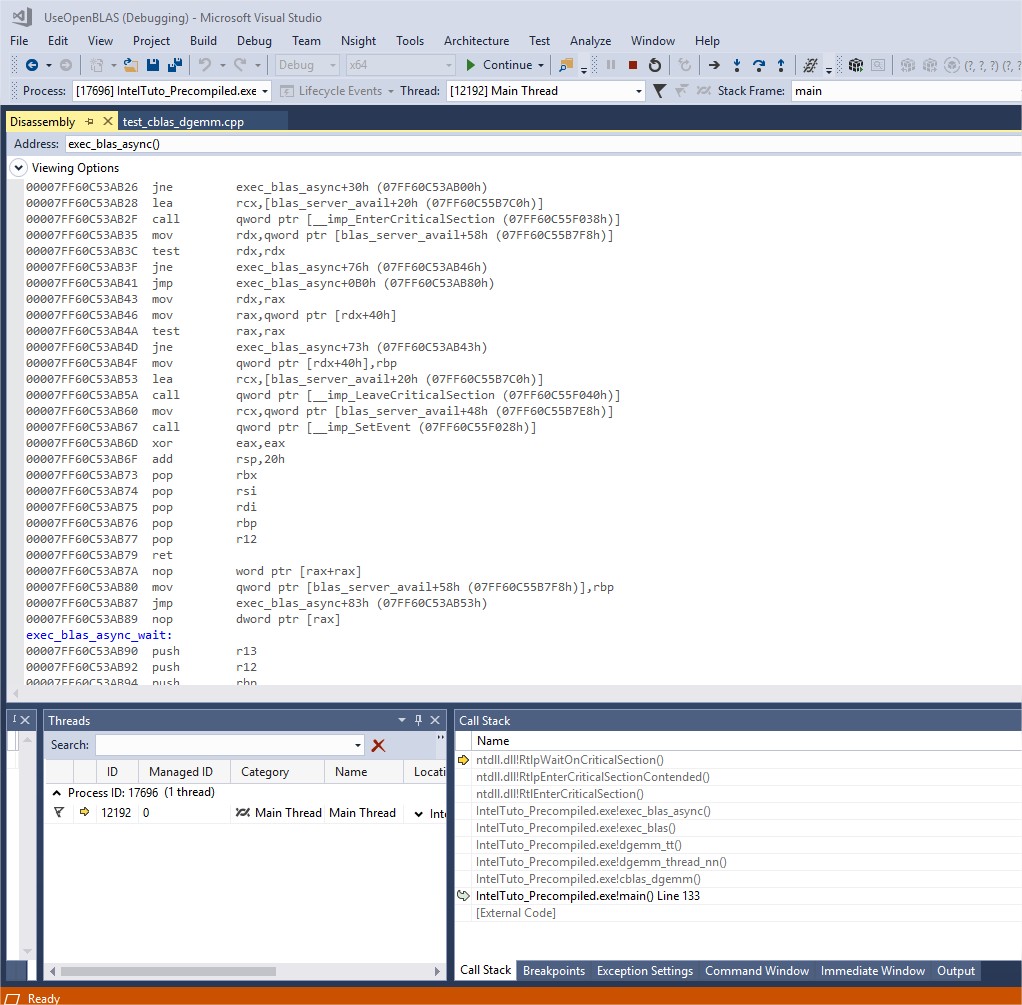Open the Debug menu
1022x1005 pixels.
(x=254, y=40)
